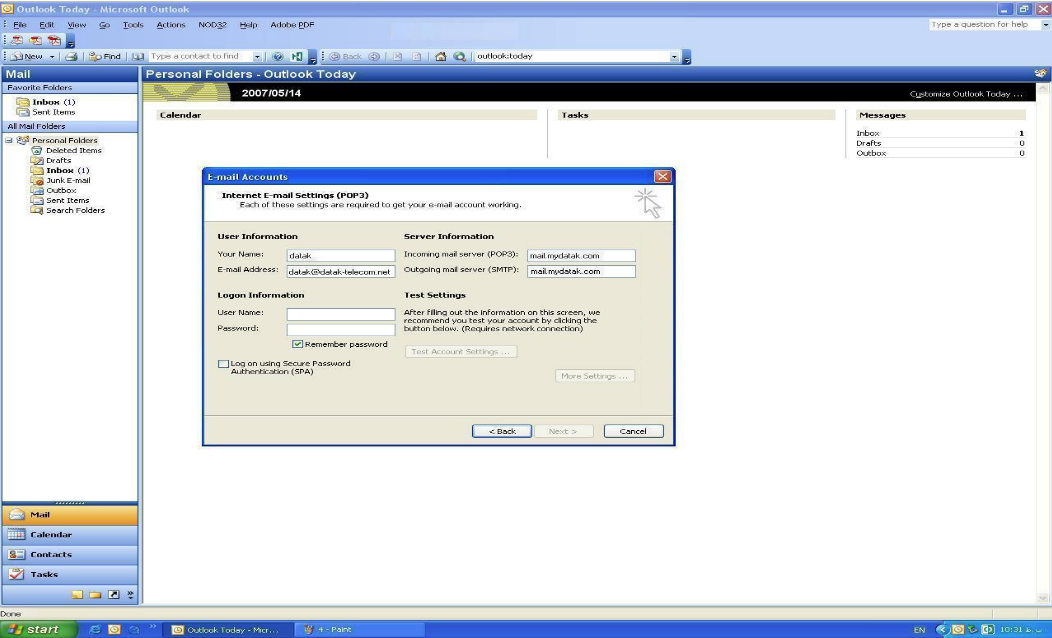The image size is (1052, 638).
Task: Switch to the Calendar pane button
Action: click(x=70, y=535)
